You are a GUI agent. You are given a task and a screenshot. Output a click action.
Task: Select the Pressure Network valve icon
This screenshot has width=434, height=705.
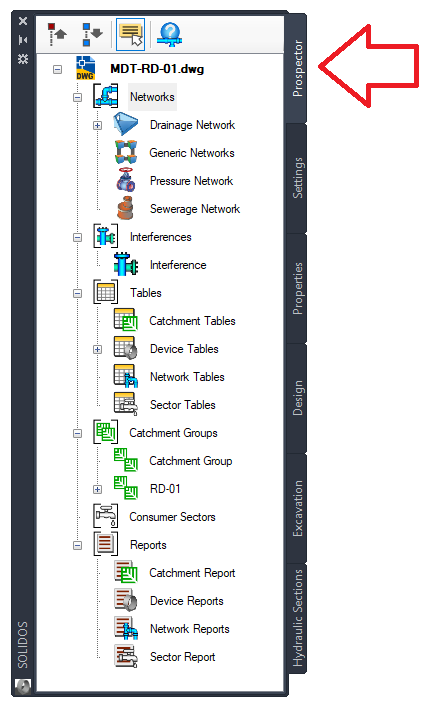[x=126, y=181]
